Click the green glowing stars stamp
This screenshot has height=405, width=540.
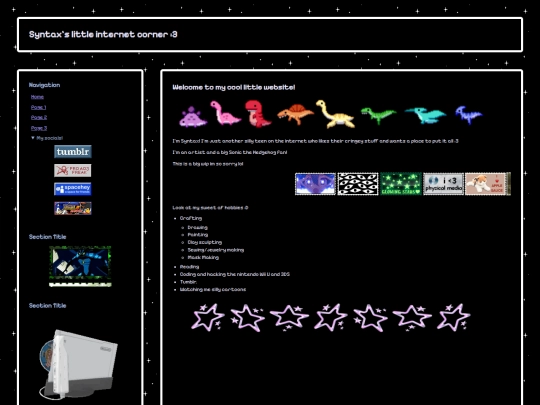(401, 184)
